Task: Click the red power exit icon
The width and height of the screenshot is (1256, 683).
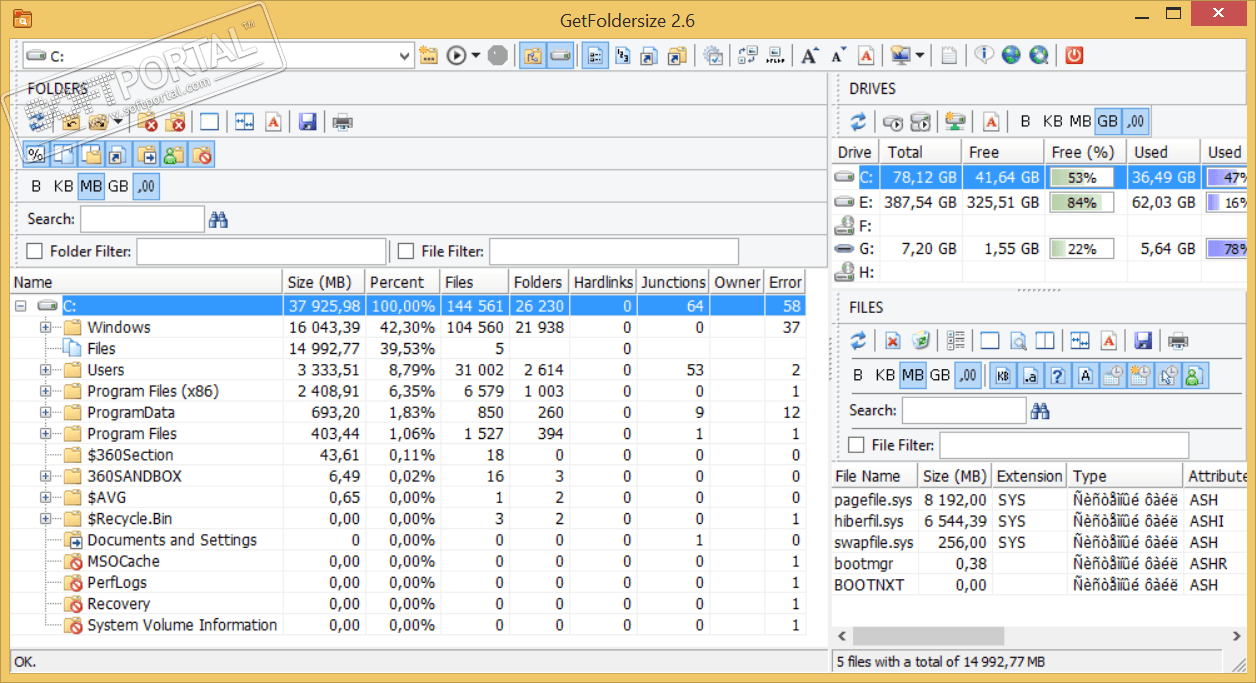Action: 1073,56
